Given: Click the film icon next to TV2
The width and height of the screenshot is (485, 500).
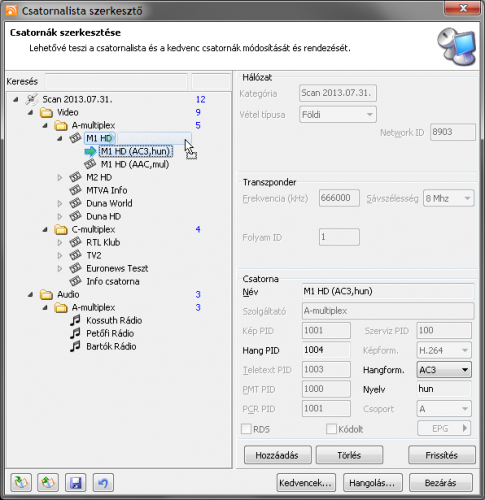Looking at the screenshot, I should 75,255.
